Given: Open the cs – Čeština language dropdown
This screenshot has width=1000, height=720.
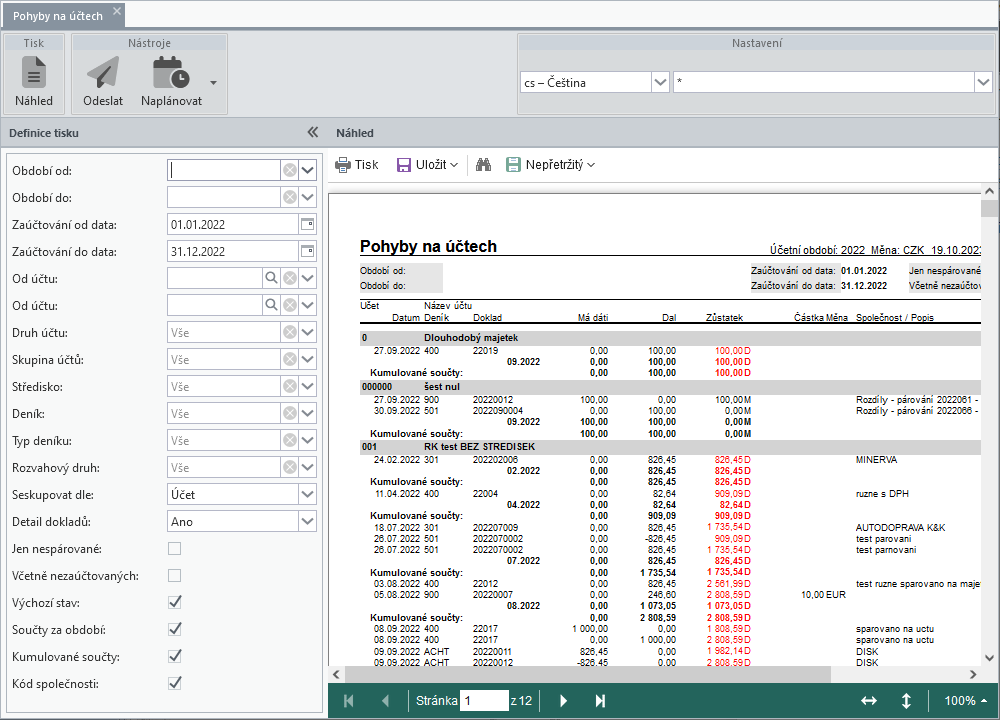Looking at the screenshot, I should tap(659, 83).
